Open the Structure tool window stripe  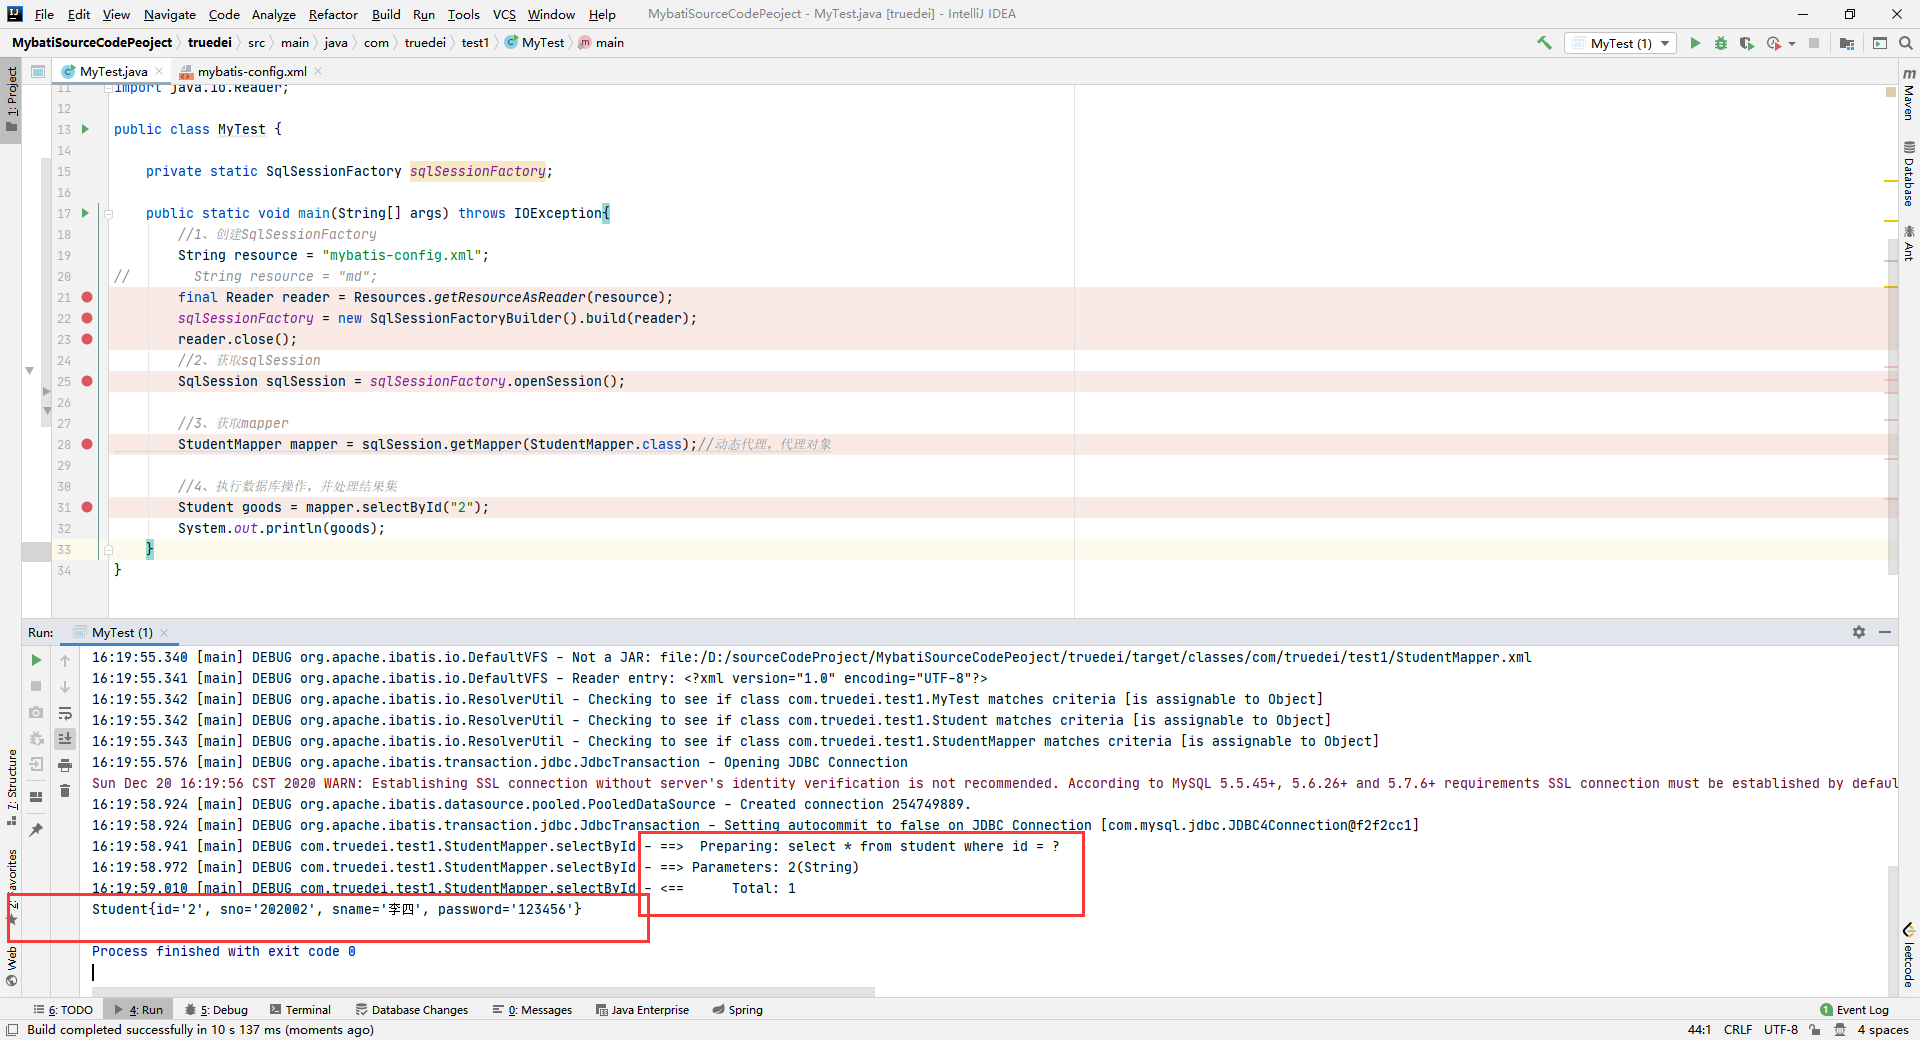tap(11, 787)
